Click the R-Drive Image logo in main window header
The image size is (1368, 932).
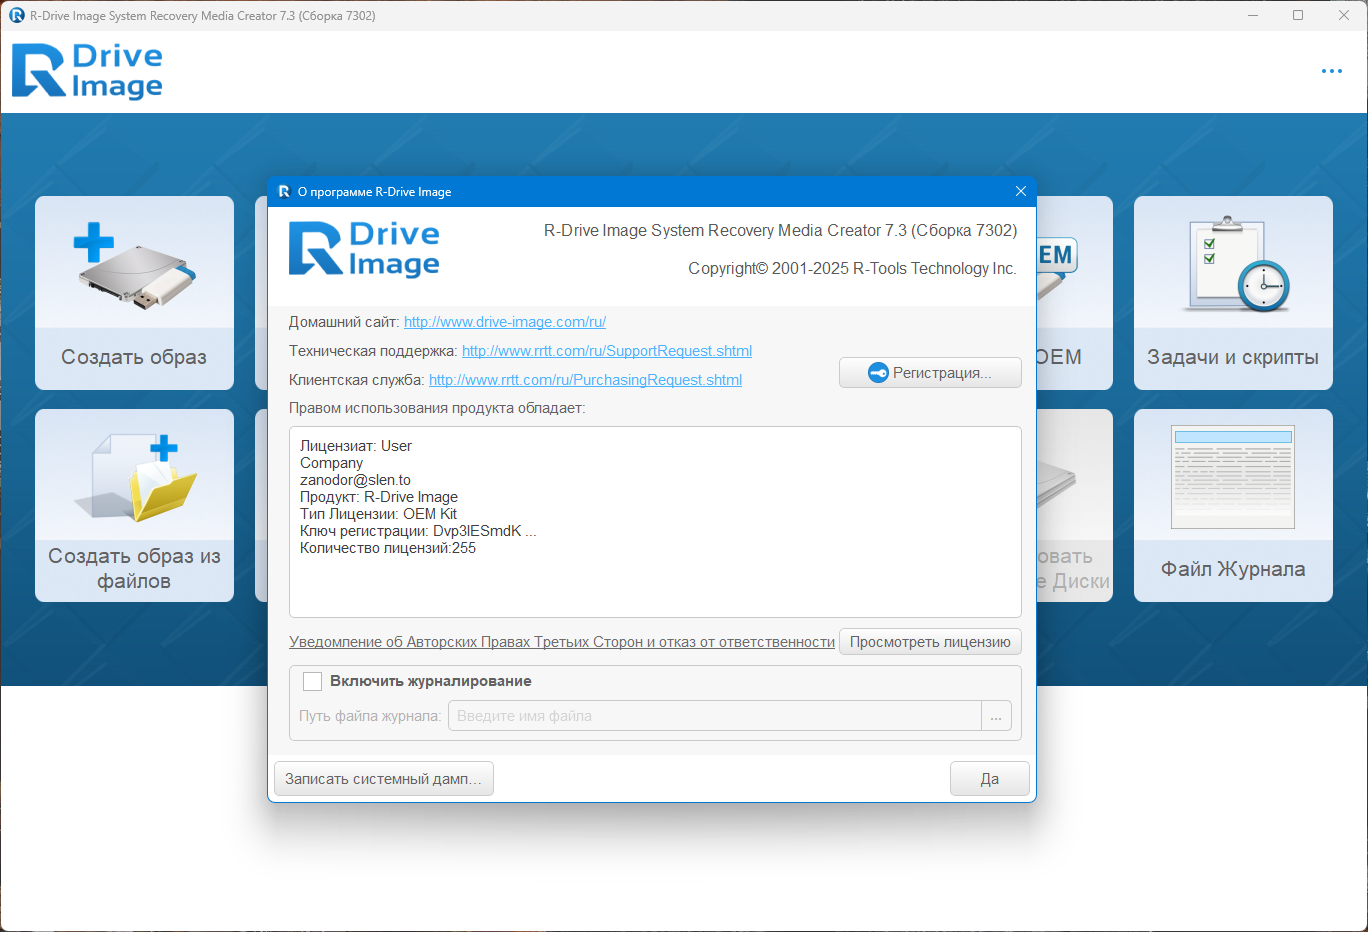(87, 71)
